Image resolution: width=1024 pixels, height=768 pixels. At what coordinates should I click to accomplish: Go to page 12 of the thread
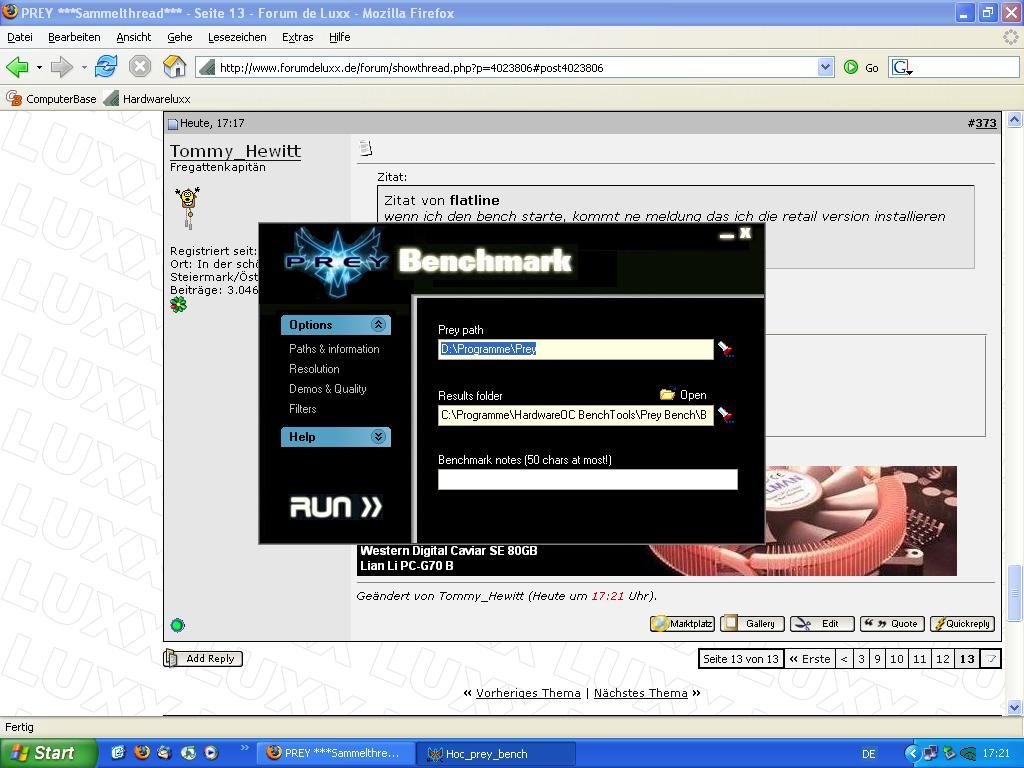click(942, 659)
